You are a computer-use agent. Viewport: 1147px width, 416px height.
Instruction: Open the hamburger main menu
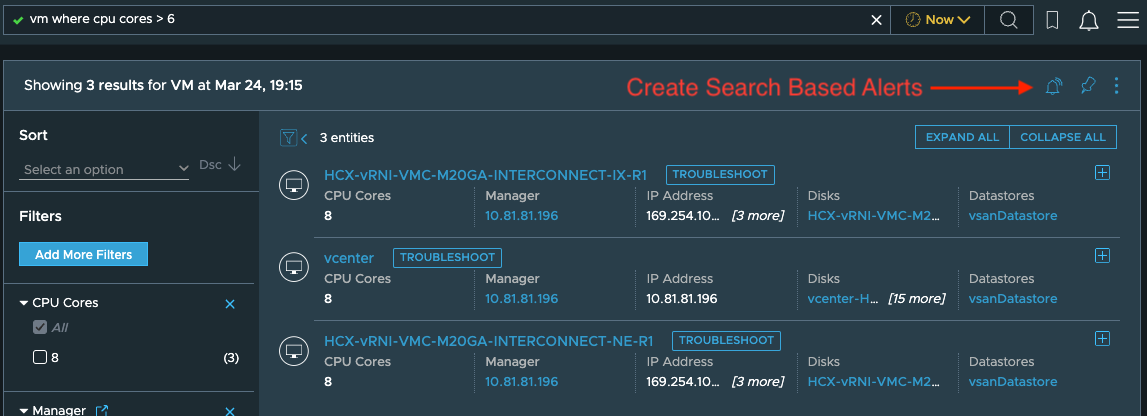click(x=1128, y=20)
